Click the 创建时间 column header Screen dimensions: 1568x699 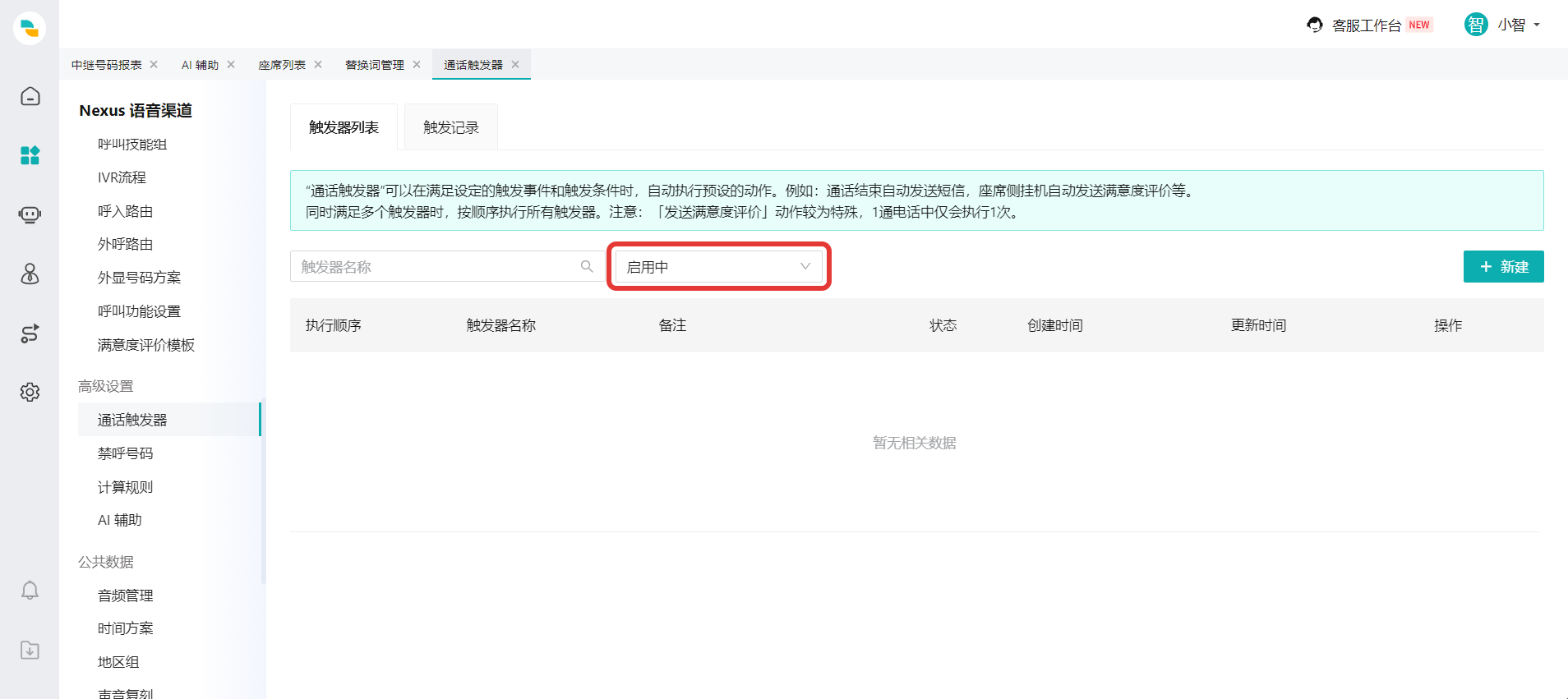click(1055, 325)
